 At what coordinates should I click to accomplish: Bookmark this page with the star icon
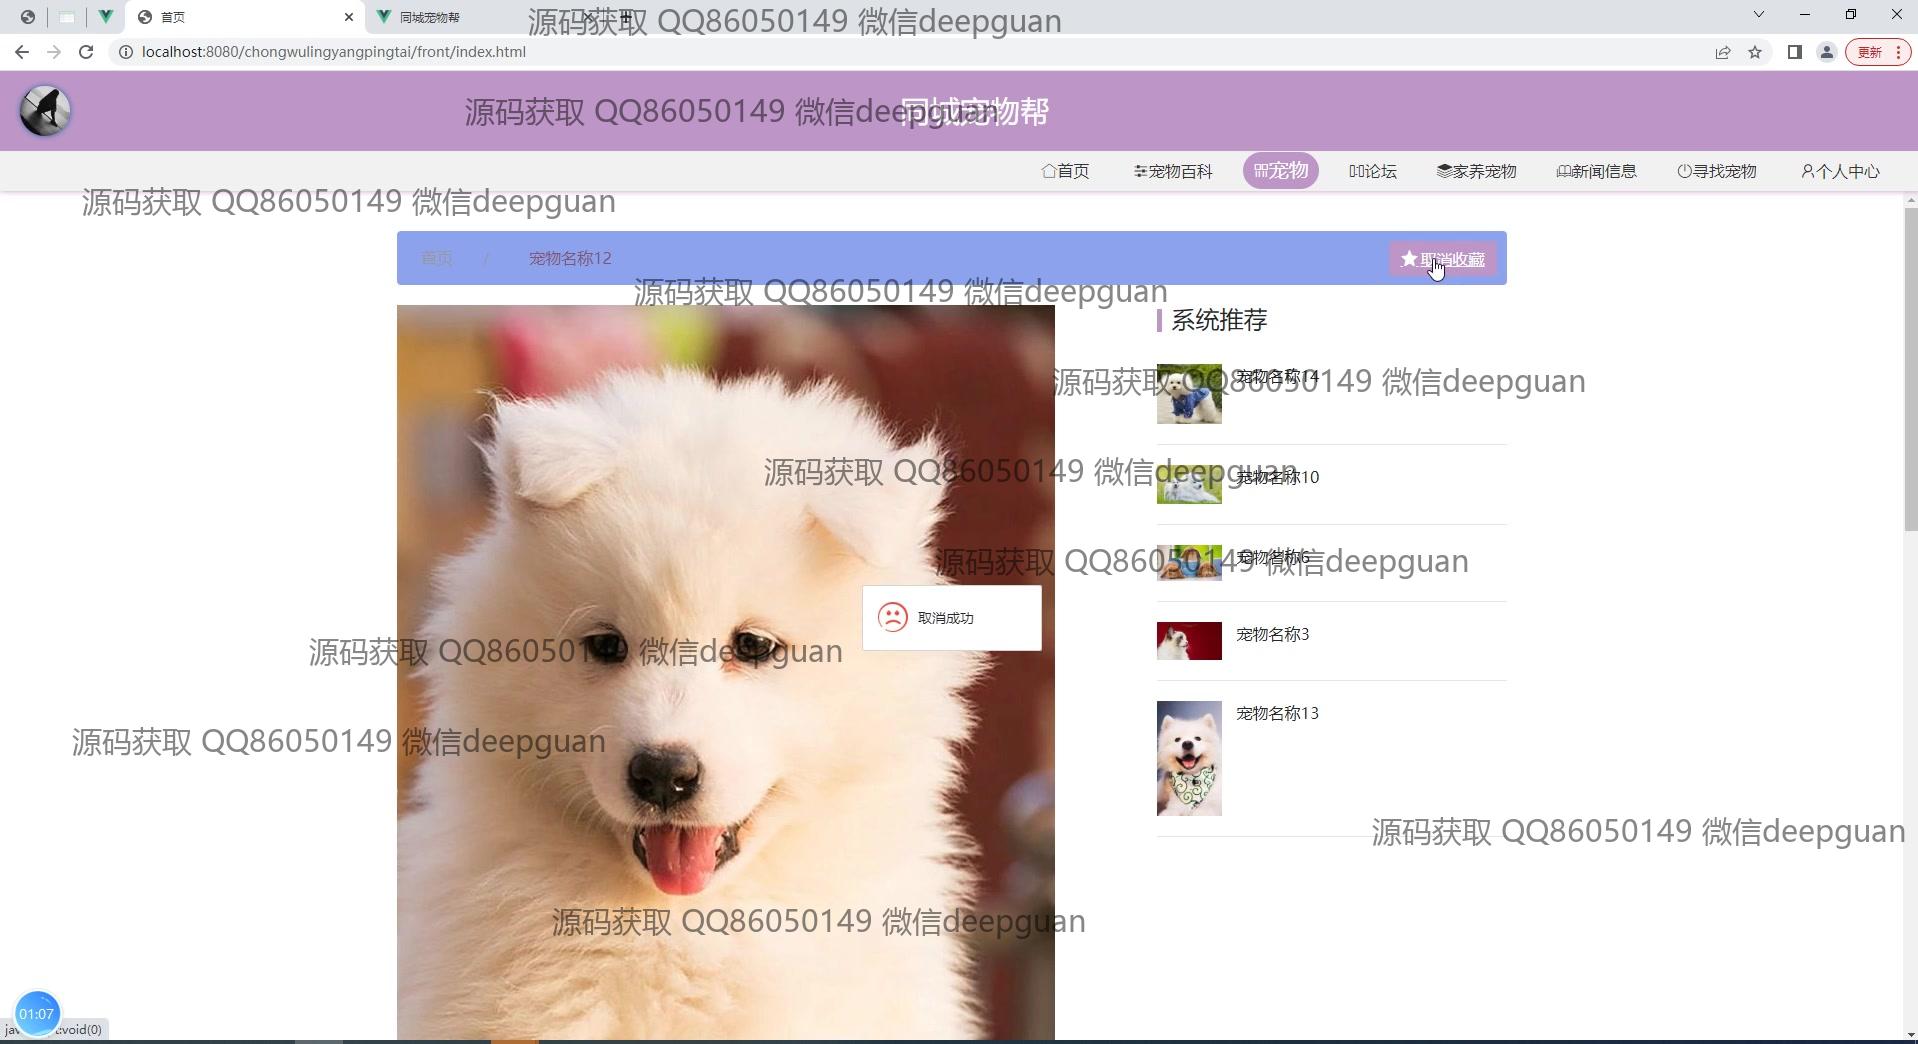point(1755,52)
